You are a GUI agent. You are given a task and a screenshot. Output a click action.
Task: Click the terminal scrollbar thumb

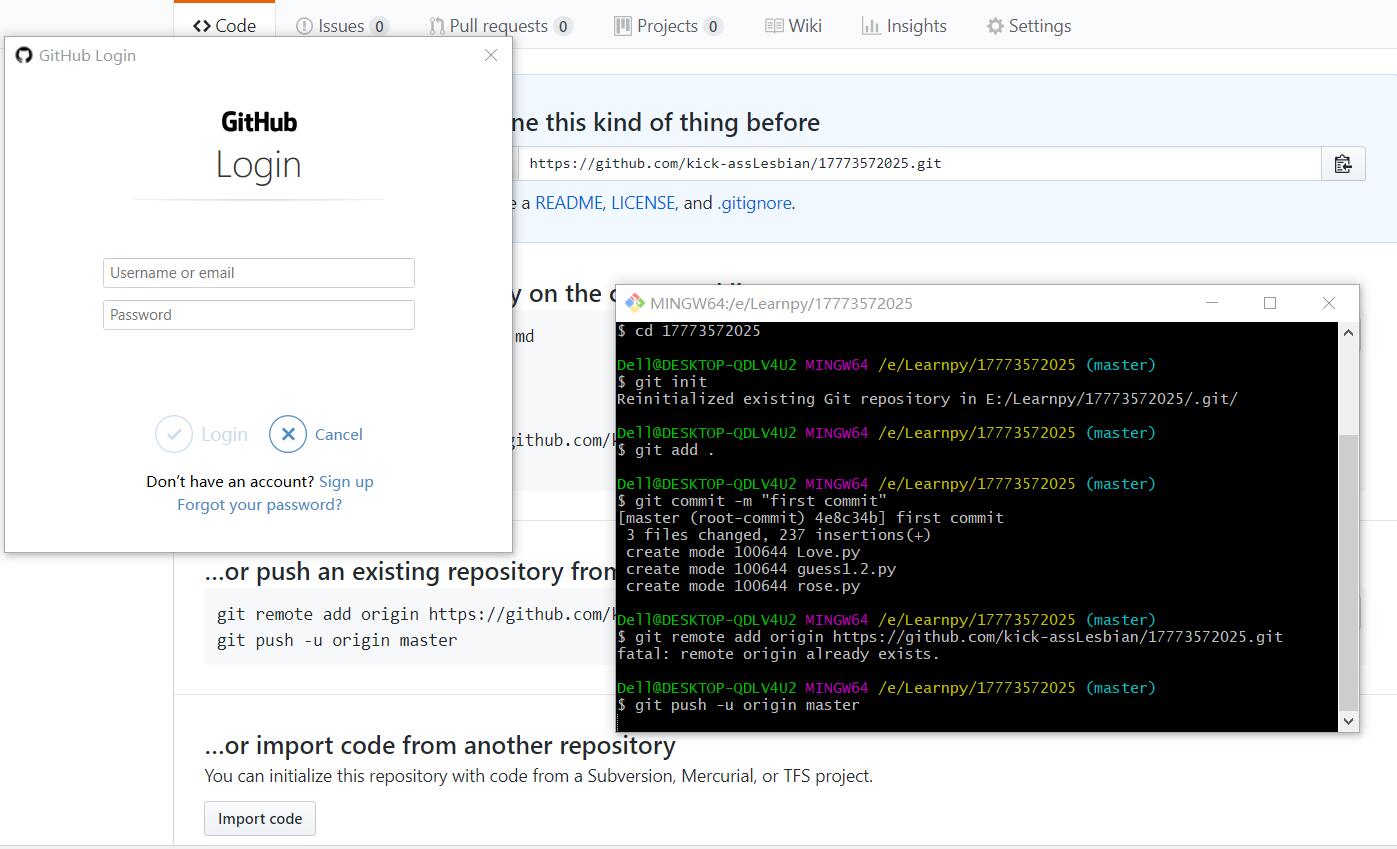[x=1348, y=572]
